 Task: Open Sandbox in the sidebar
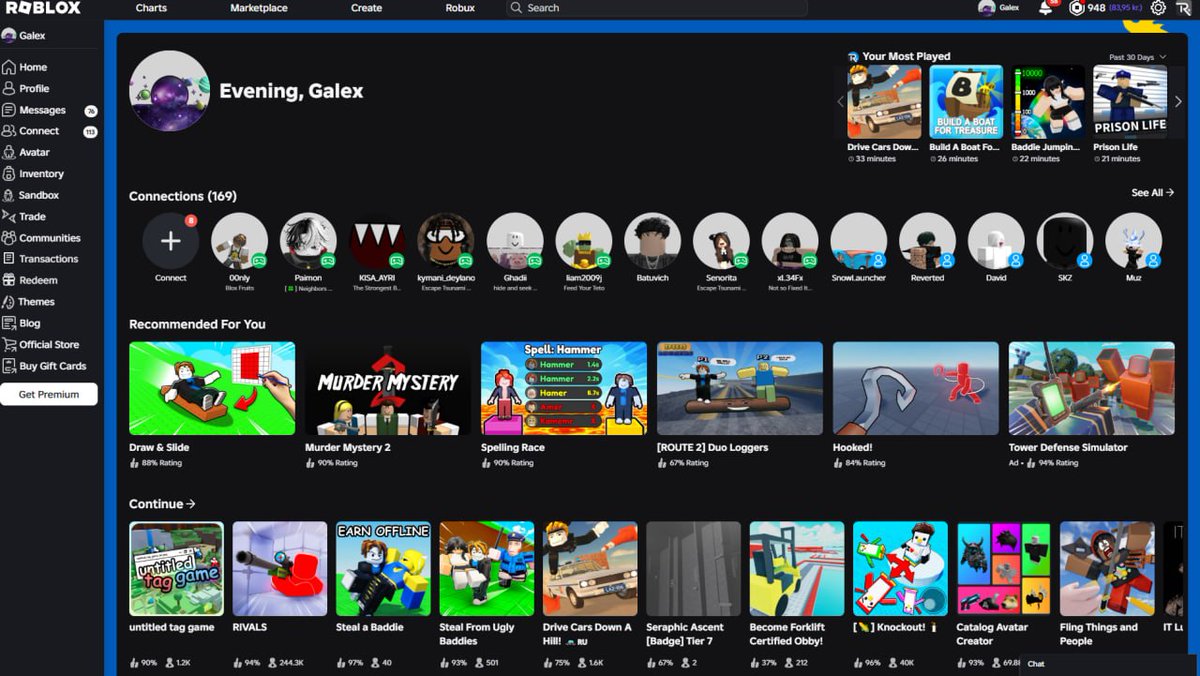(31, 195)
